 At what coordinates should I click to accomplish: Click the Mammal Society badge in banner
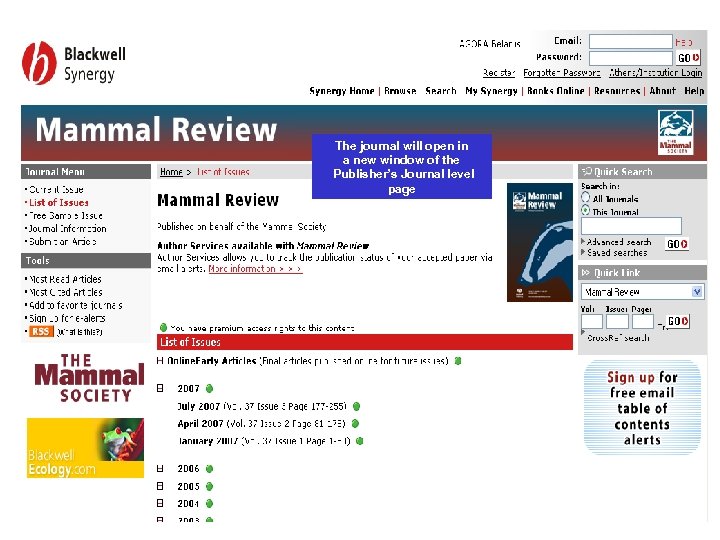point(675,132)
